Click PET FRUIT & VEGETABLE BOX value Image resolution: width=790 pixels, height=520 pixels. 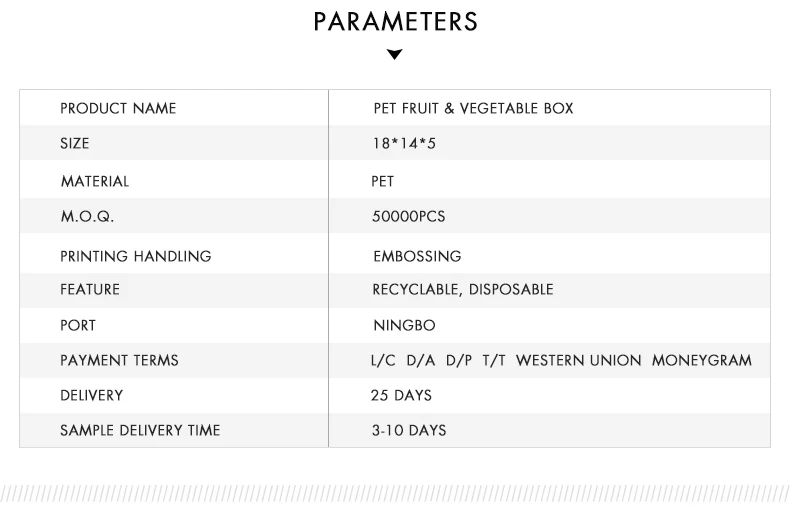473,108
